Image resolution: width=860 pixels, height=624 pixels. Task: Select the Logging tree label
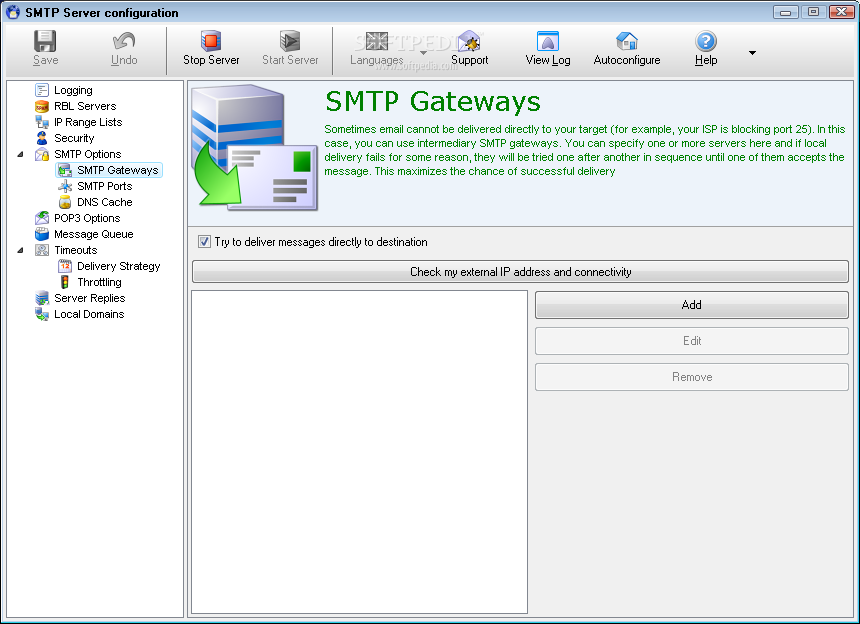pyautogui.click(x=73, y=90)
